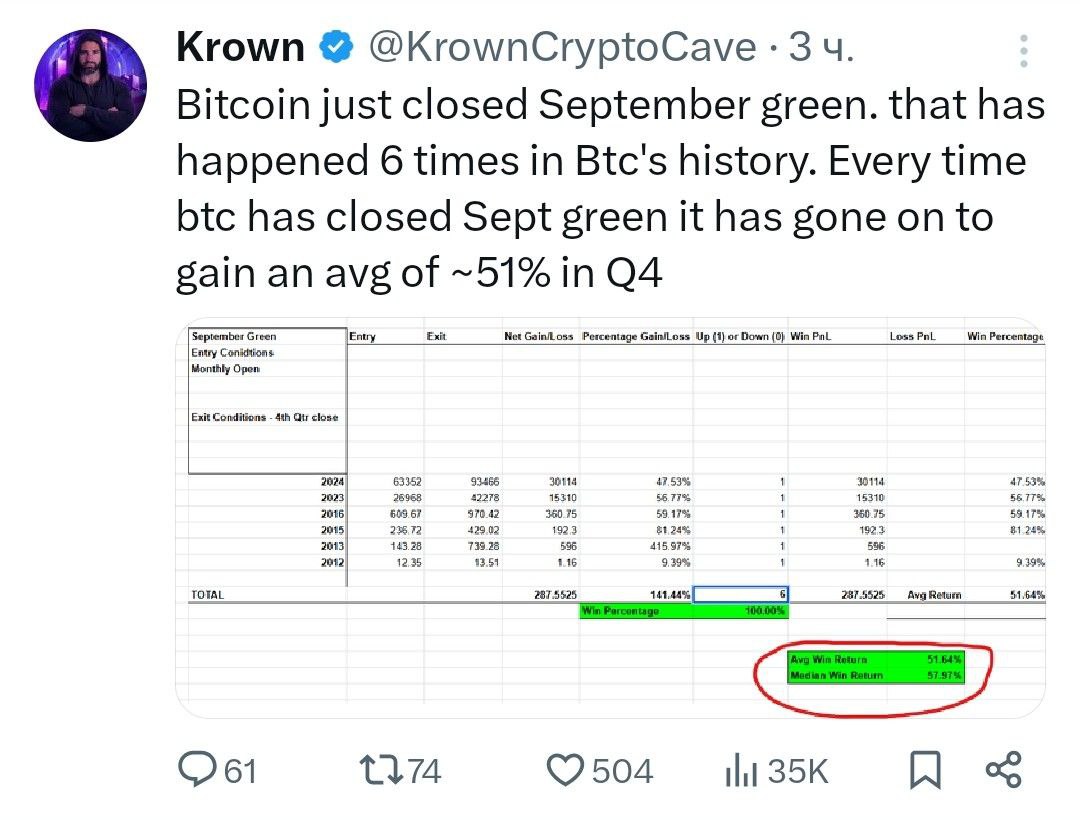Click the reply speech bubble icon

[x=195, y=770]
